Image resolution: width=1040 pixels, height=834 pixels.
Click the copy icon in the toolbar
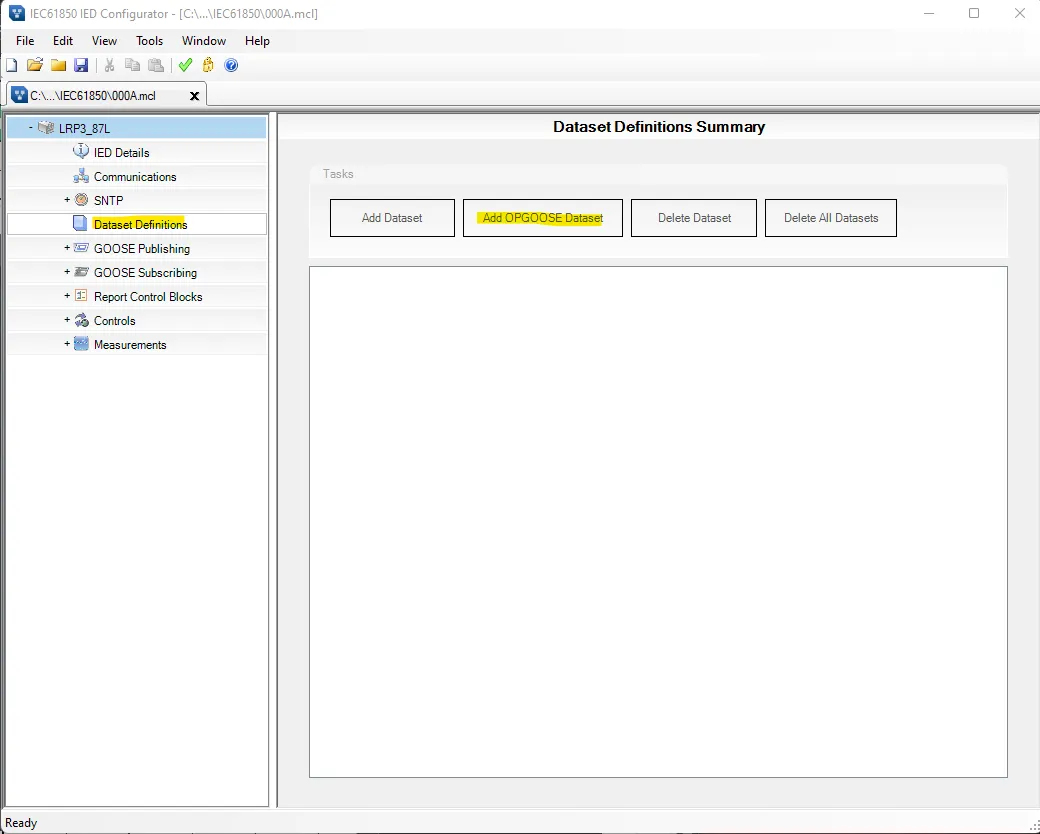pyautogui.click(x=133, y=65)
